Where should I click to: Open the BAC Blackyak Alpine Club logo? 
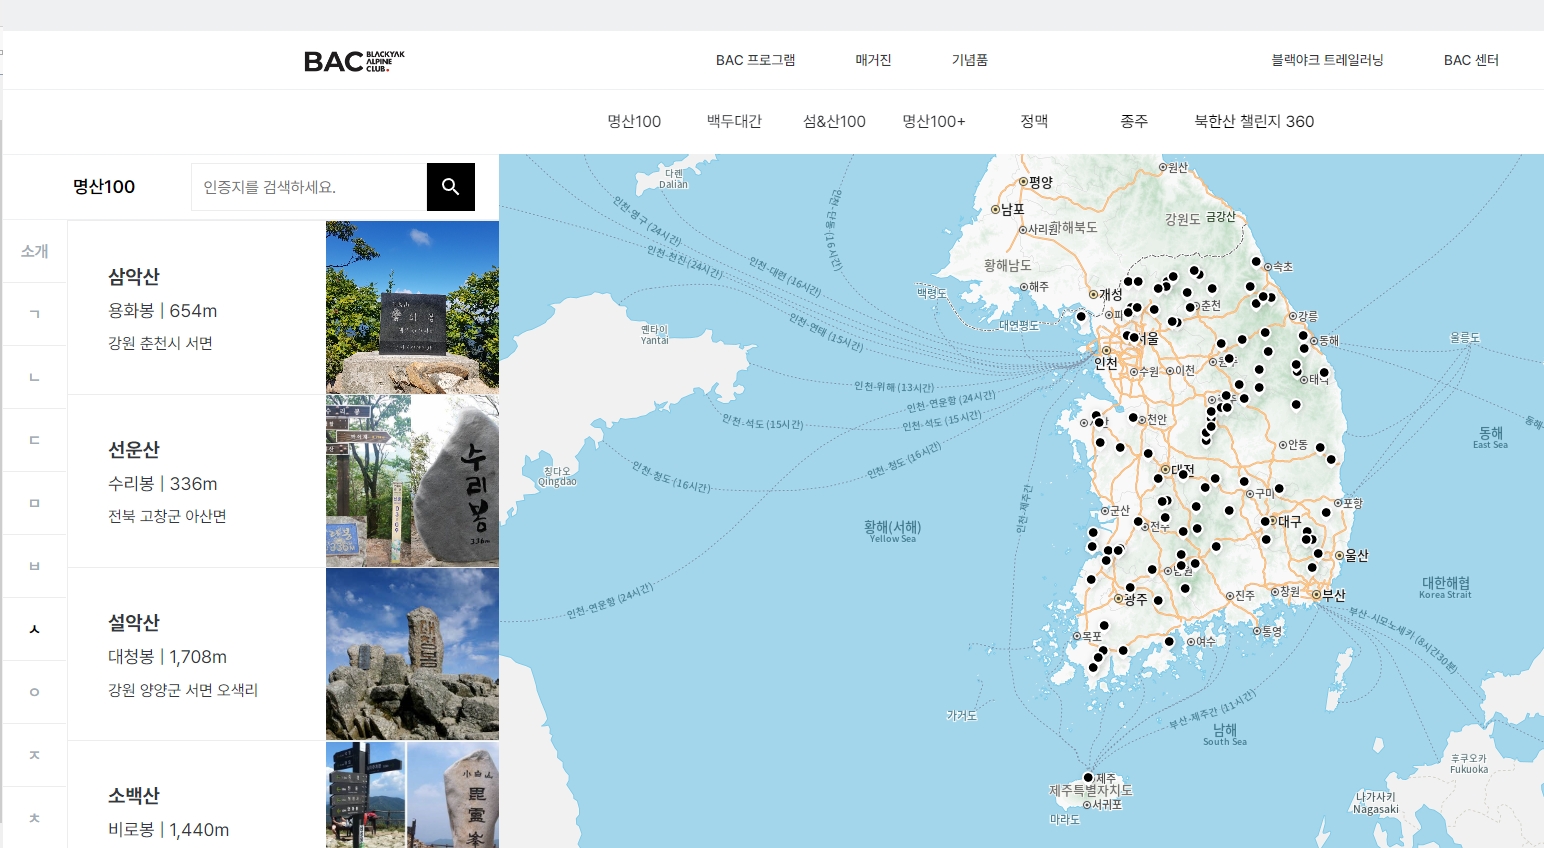354,61
